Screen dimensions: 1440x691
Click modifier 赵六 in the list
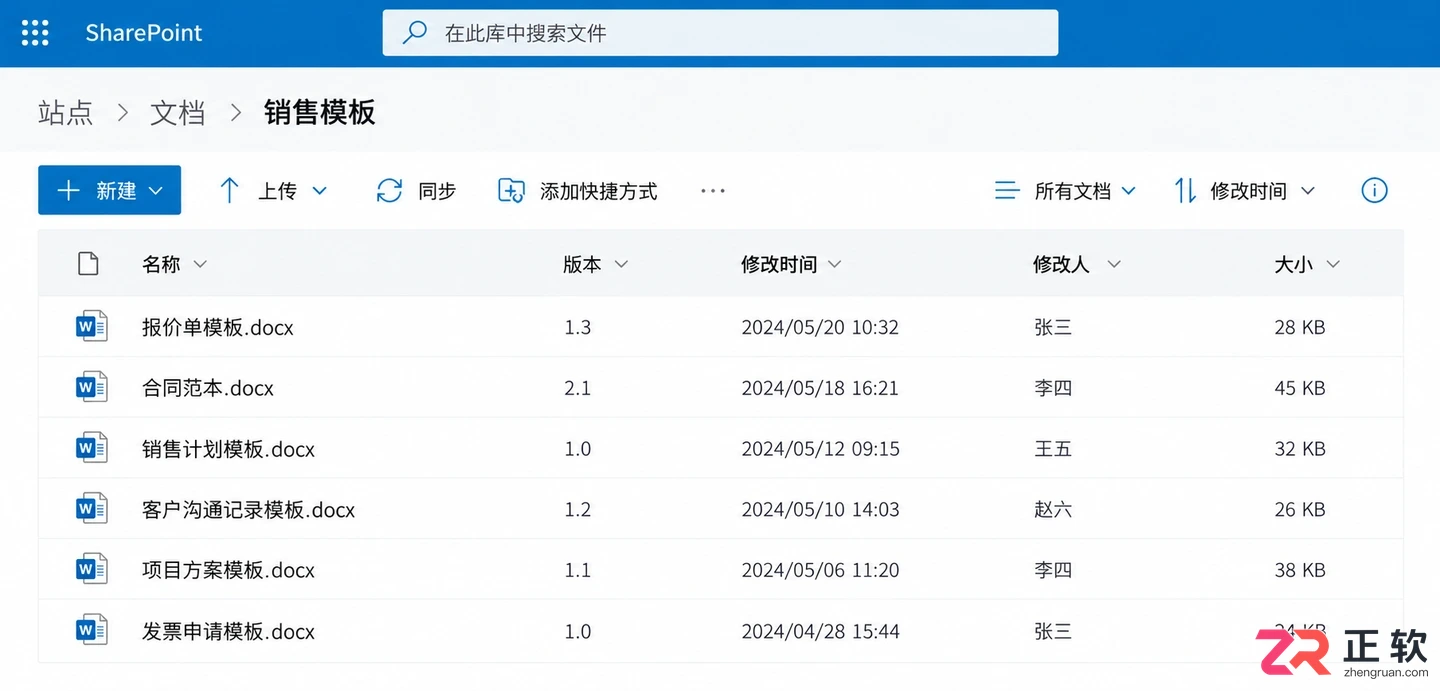point(1053,510)
